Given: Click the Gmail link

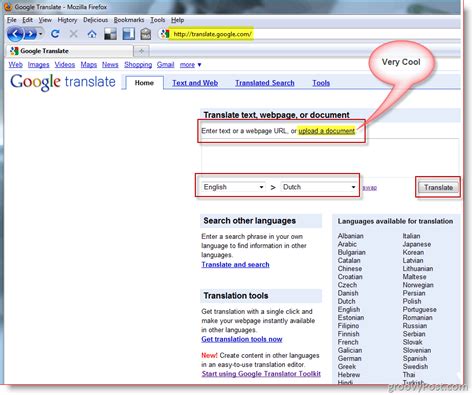Looking at the screenshot, I should tap(165, 65).
